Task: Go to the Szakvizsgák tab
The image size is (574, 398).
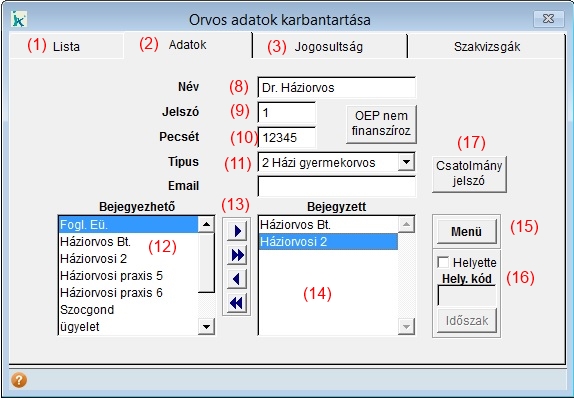Action: point(487,47)
